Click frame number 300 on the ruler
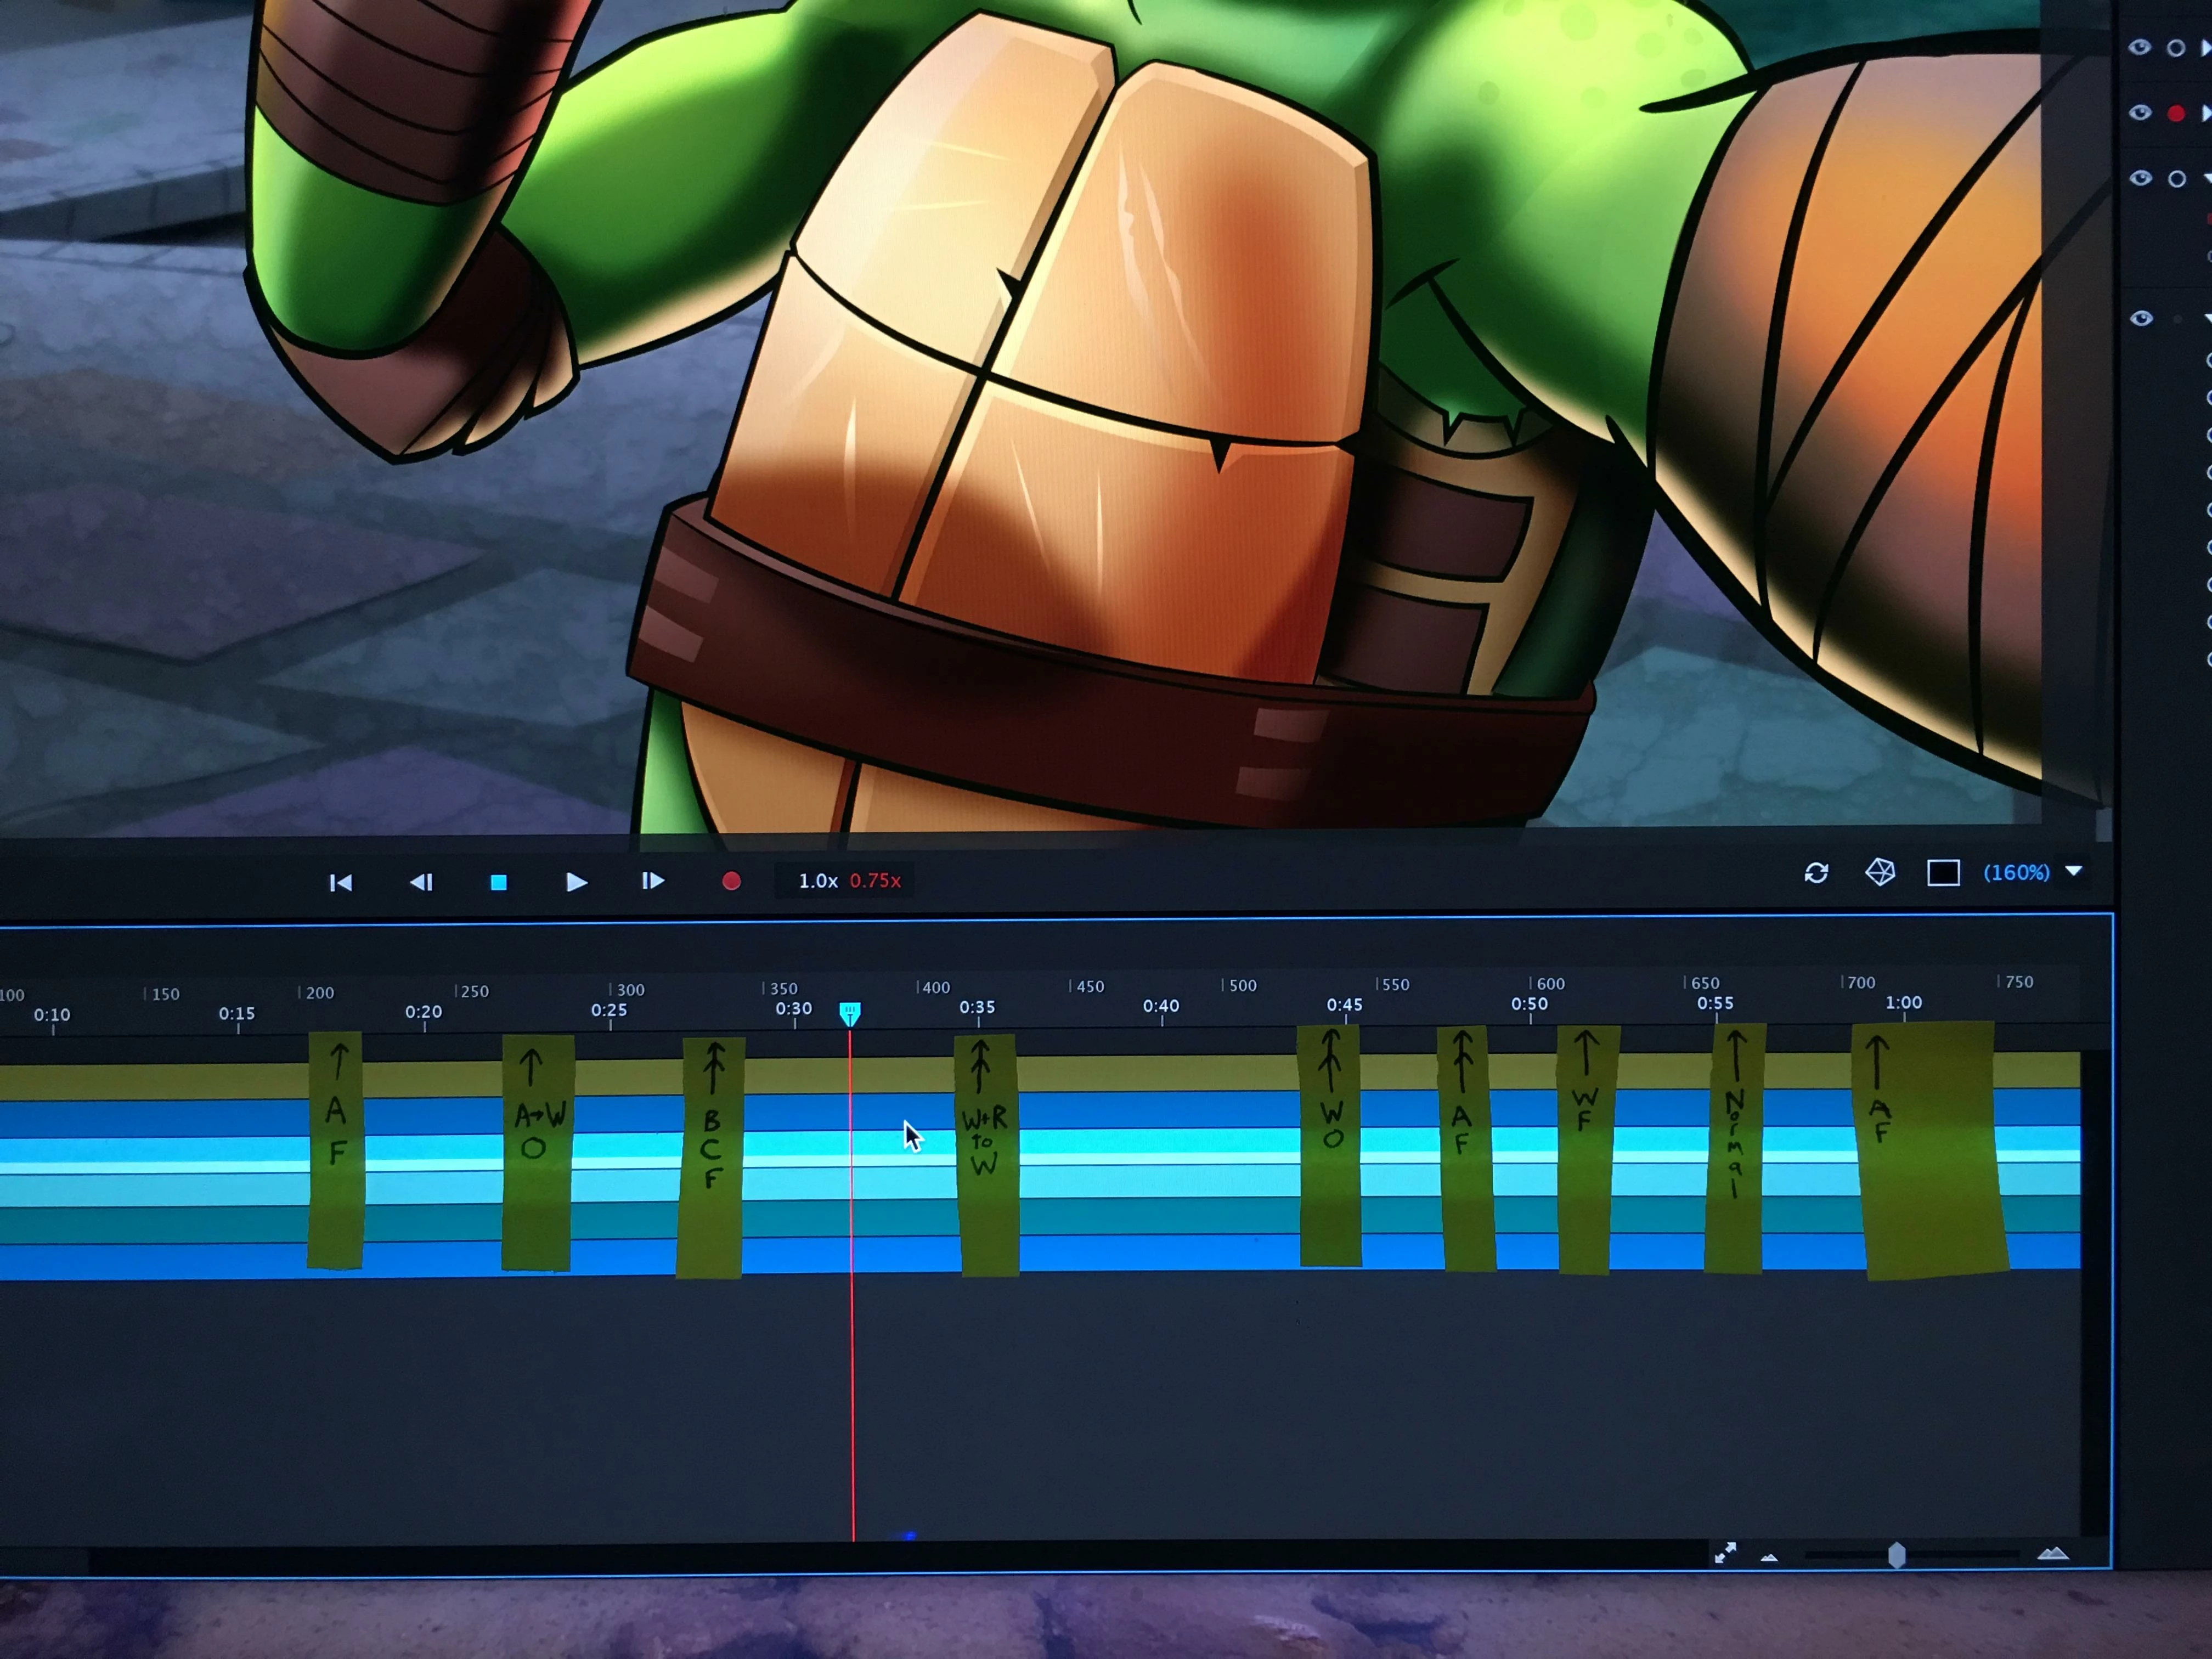Image resolution: width=2212 pixels, height=1659 pixels. pyautogui.click(x=631, y=990)
